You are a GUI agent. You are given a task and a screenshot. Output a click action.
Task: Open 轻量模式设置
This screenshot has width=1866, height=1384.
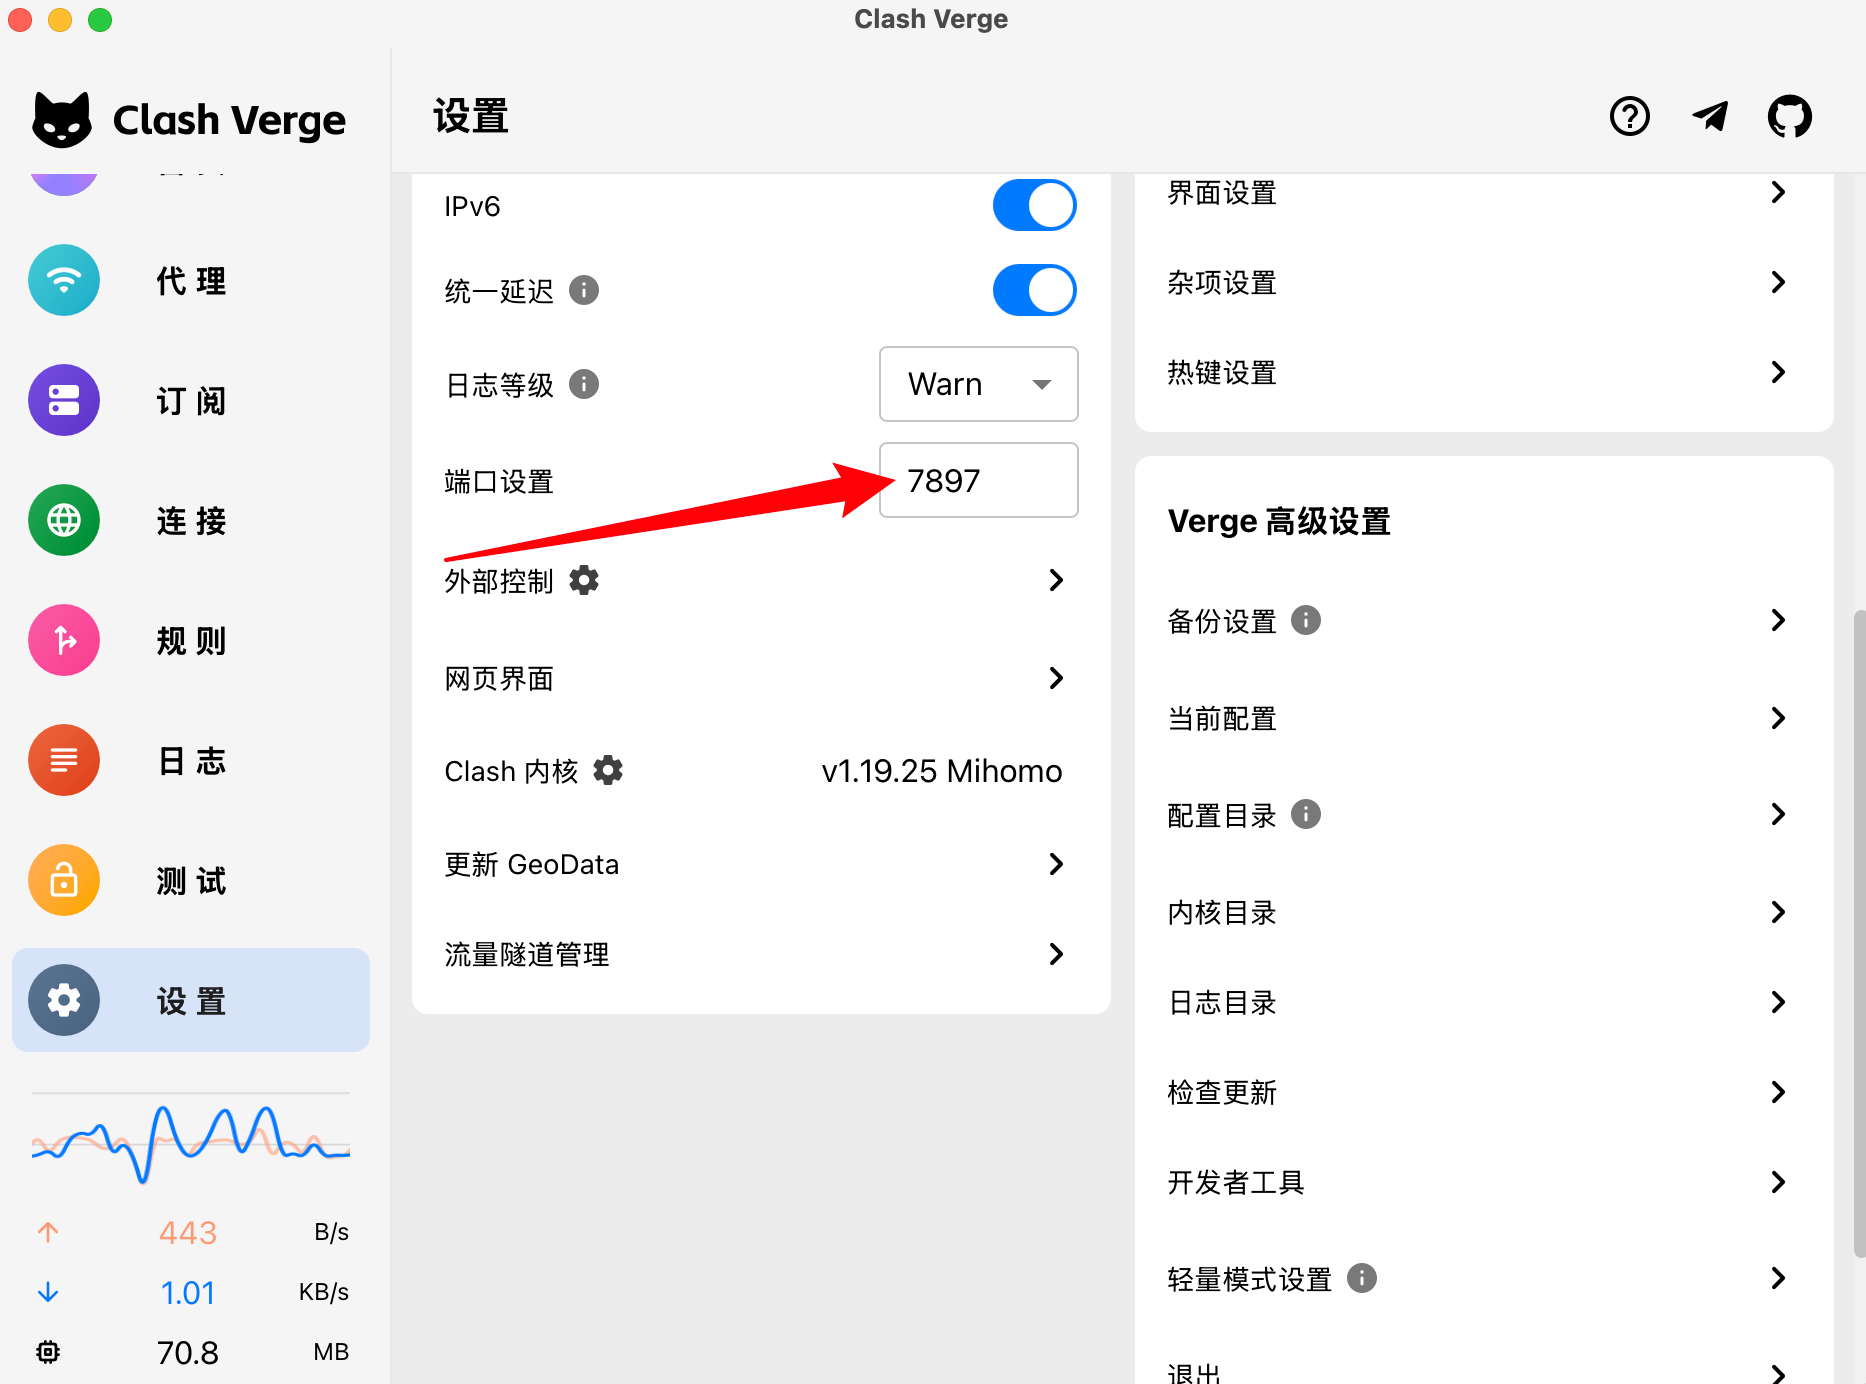[x=1484, y=1278]
